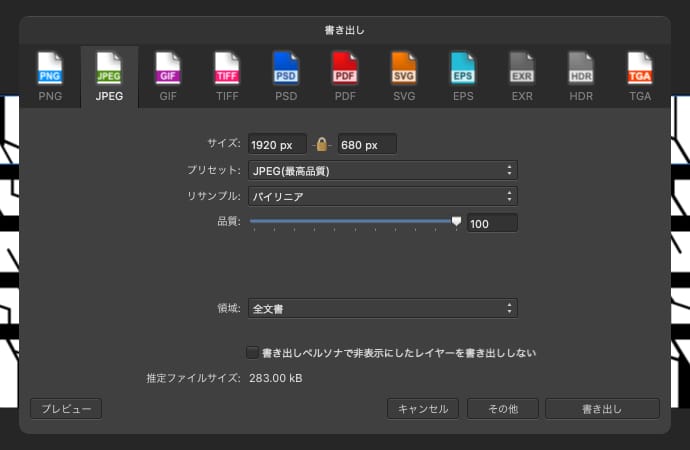Open the 領域 dropdown showing 全文書
This screenshot has width=690, height=450.
[383, 309]
